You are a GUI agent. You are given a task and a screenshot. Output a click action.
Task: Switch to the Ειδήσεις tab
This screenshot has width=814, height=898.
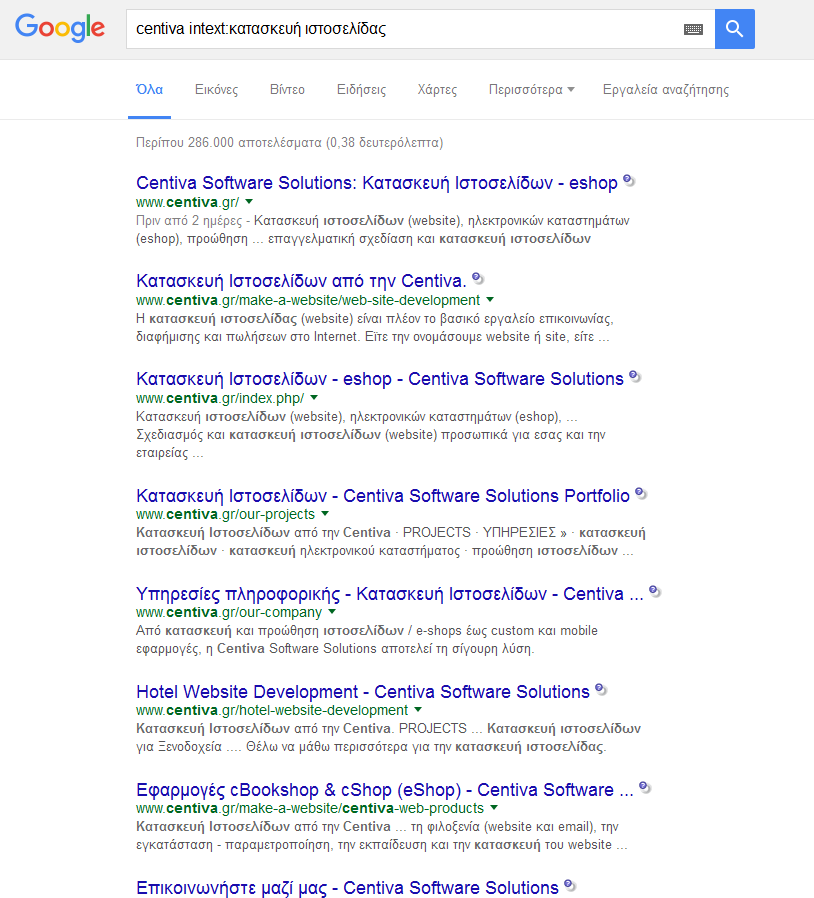click(361, 90)
